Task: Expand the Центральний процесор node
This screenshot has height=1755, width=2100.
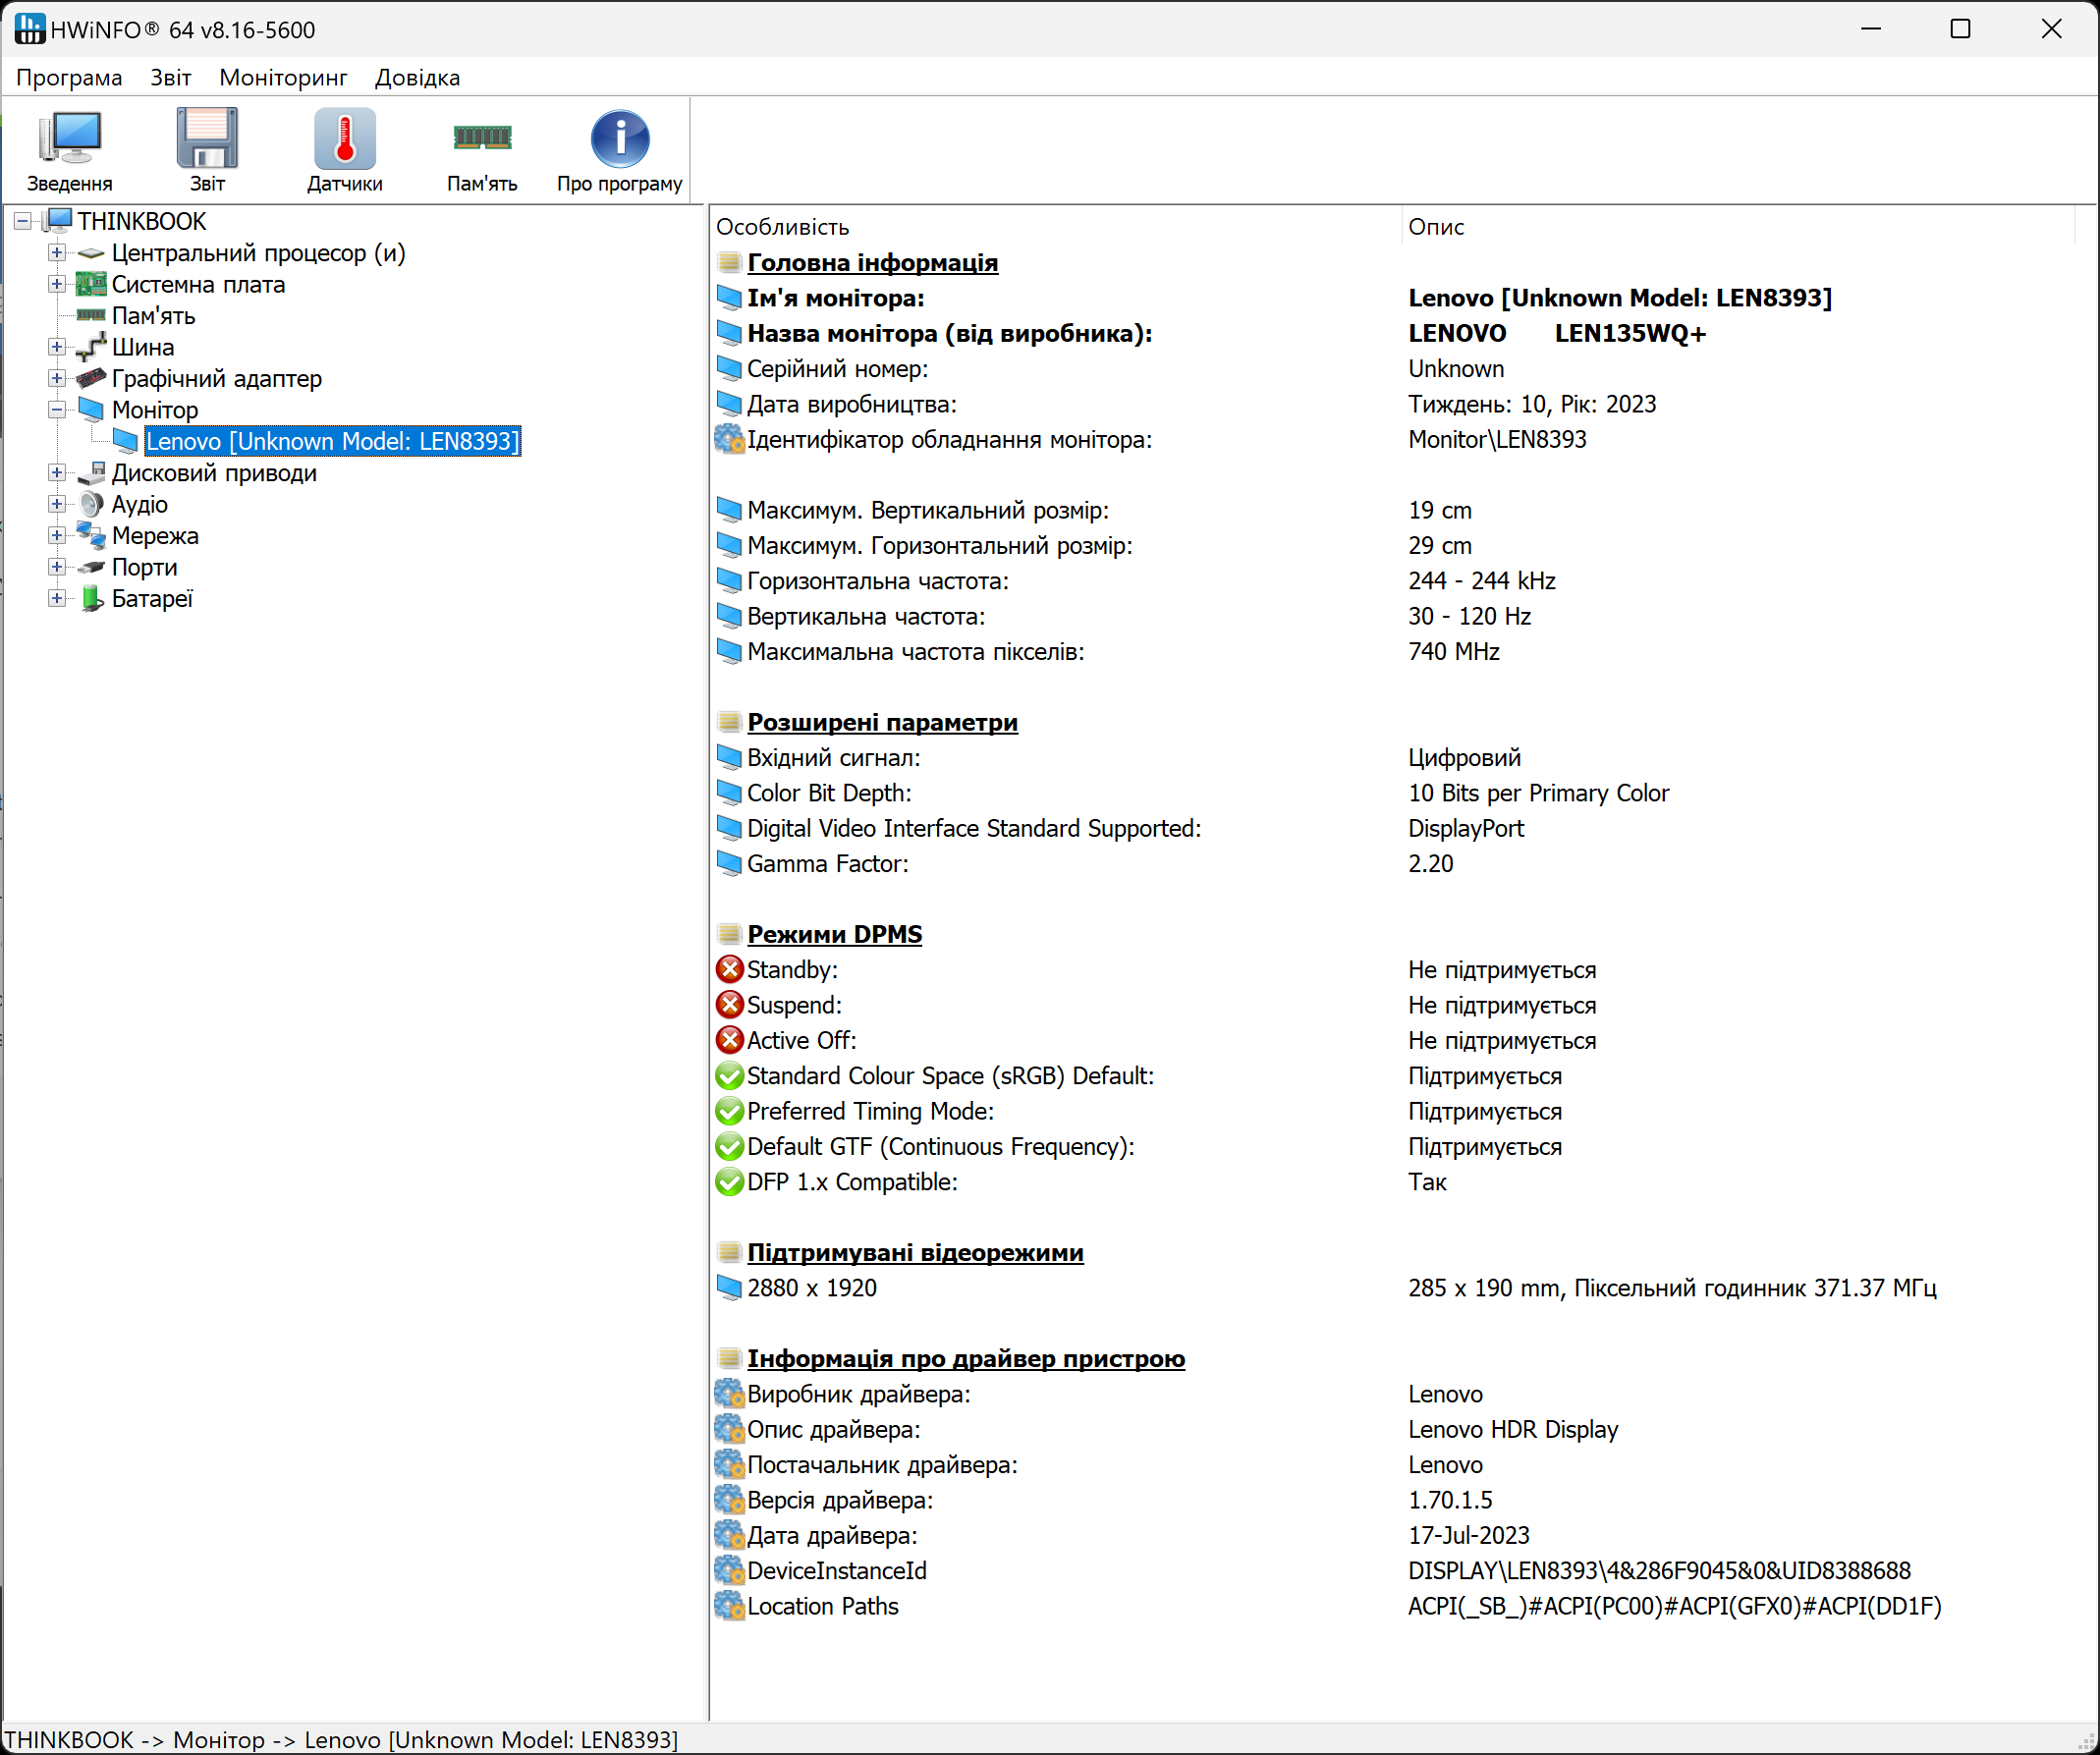Action: click(x=57, y=253)
